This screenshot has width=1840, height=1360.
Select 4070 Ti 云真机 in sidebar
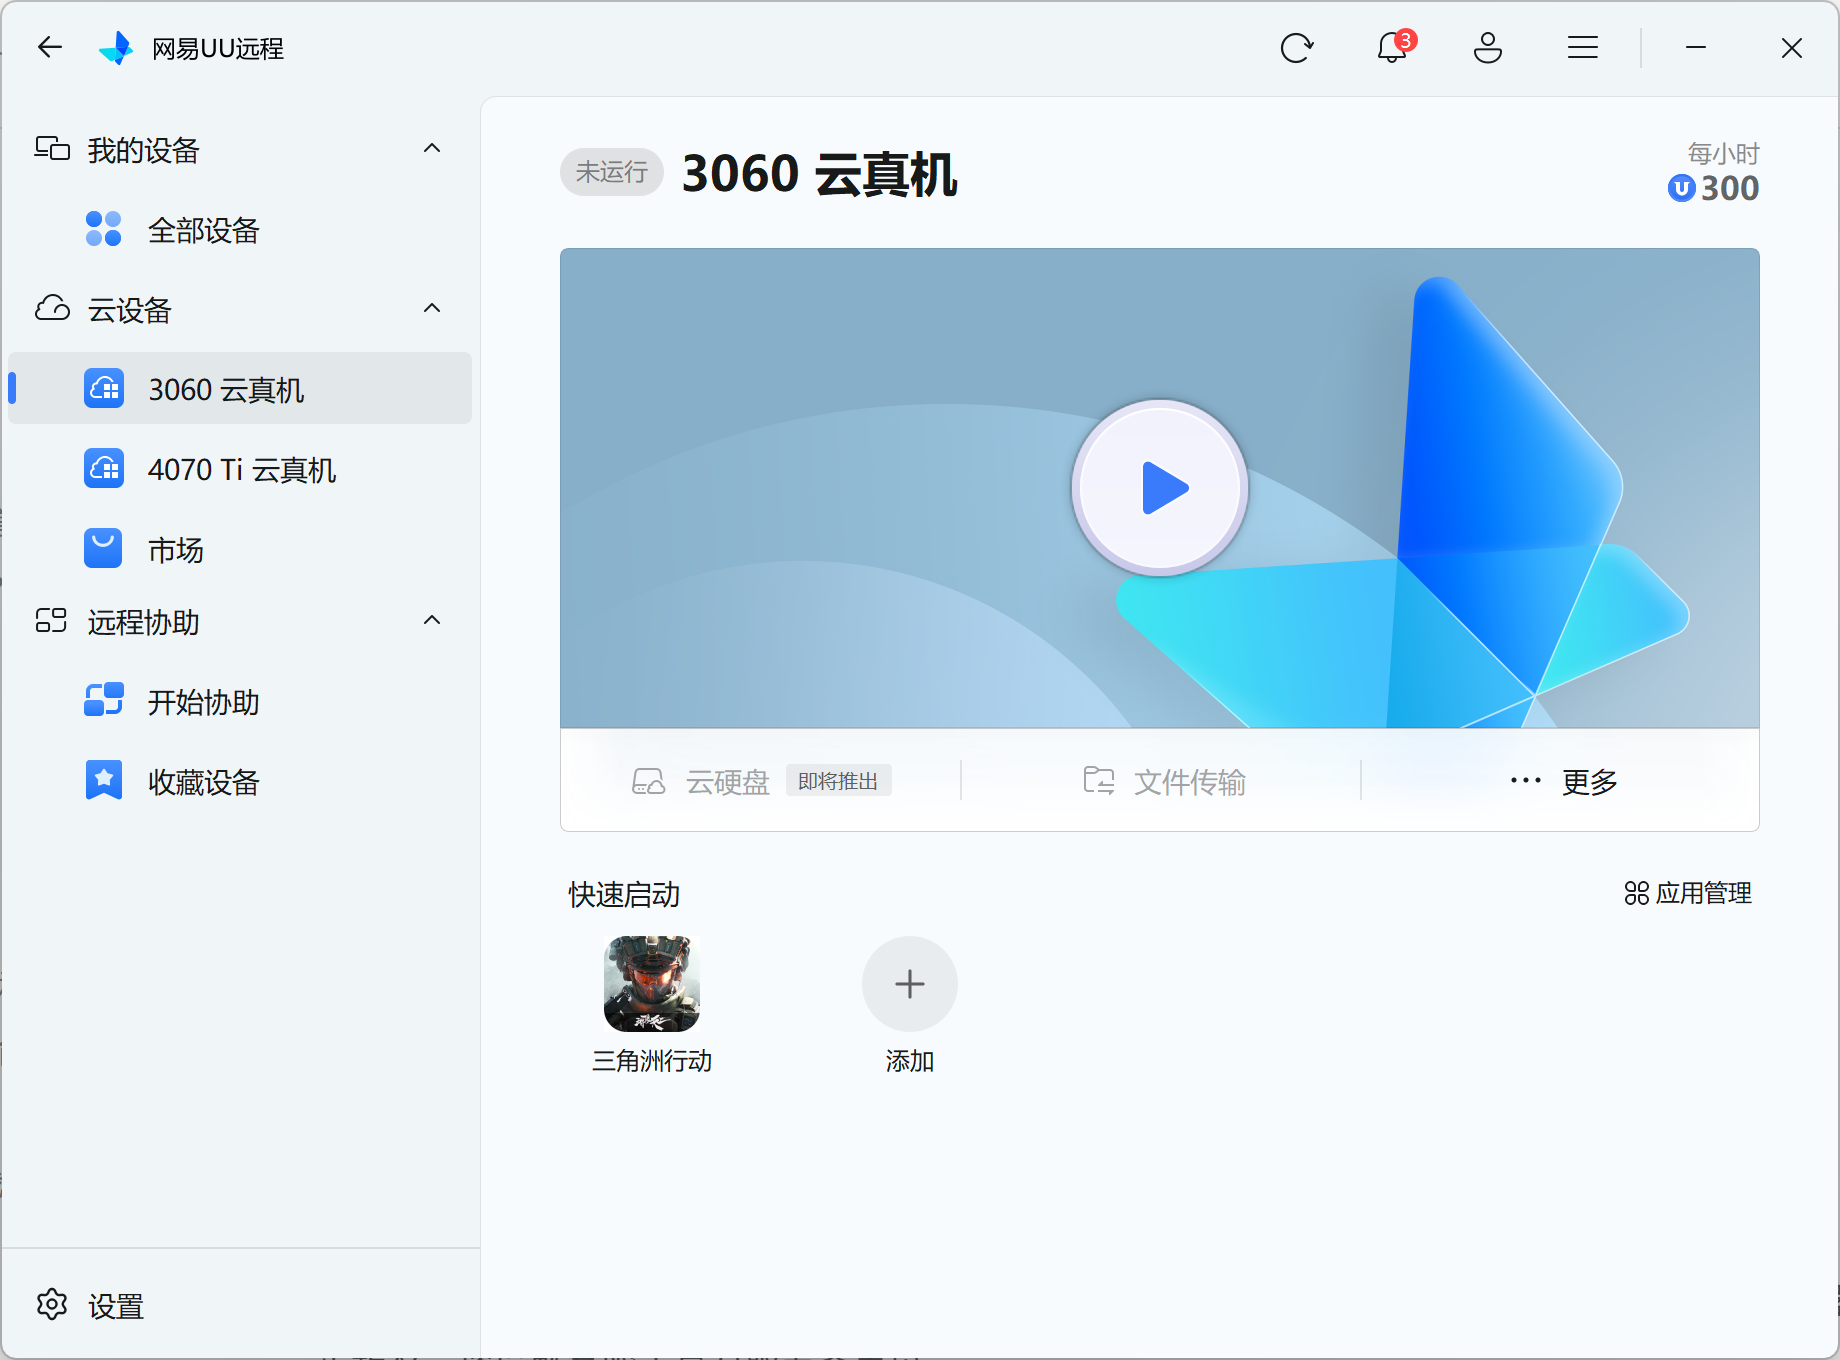point(240,468)
